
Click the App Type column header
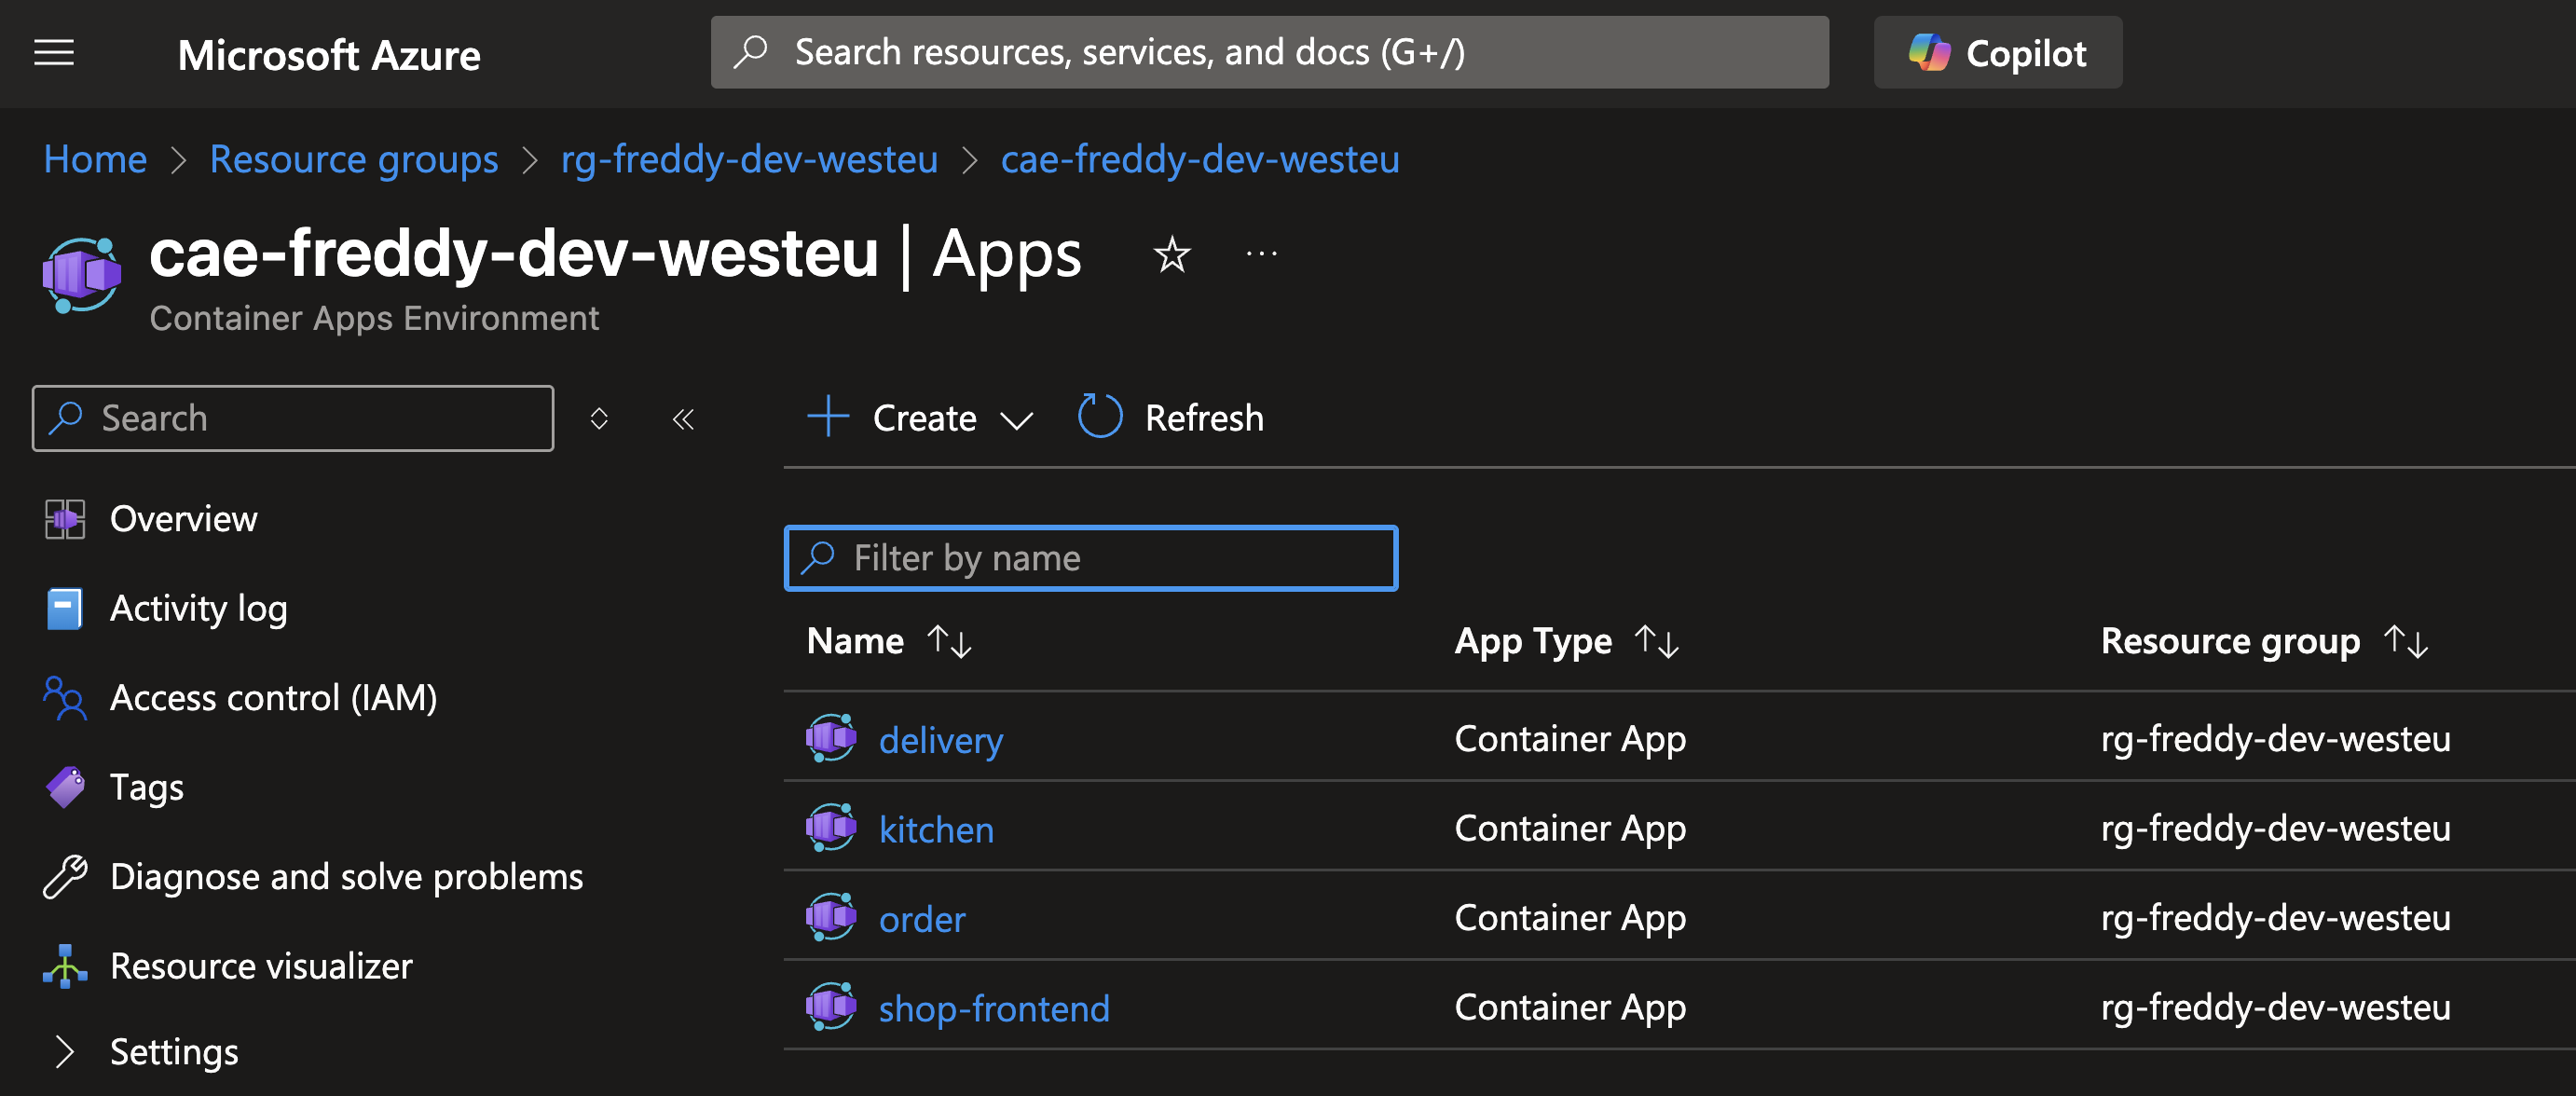point(1533,641)
